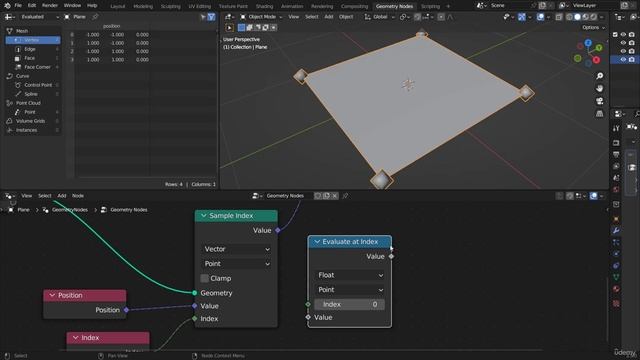This screenshot has width=640, height=360.
Task: Open Point domain dropdown in Evaluate at Index
Action: click(350, 290)
